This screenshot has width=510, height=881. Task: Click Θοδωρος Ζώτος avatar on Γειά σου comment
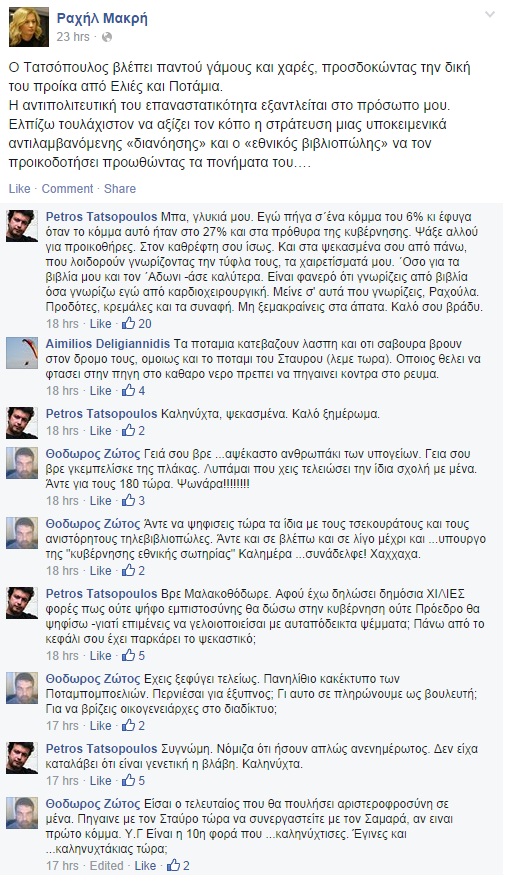tap(22, 463)
